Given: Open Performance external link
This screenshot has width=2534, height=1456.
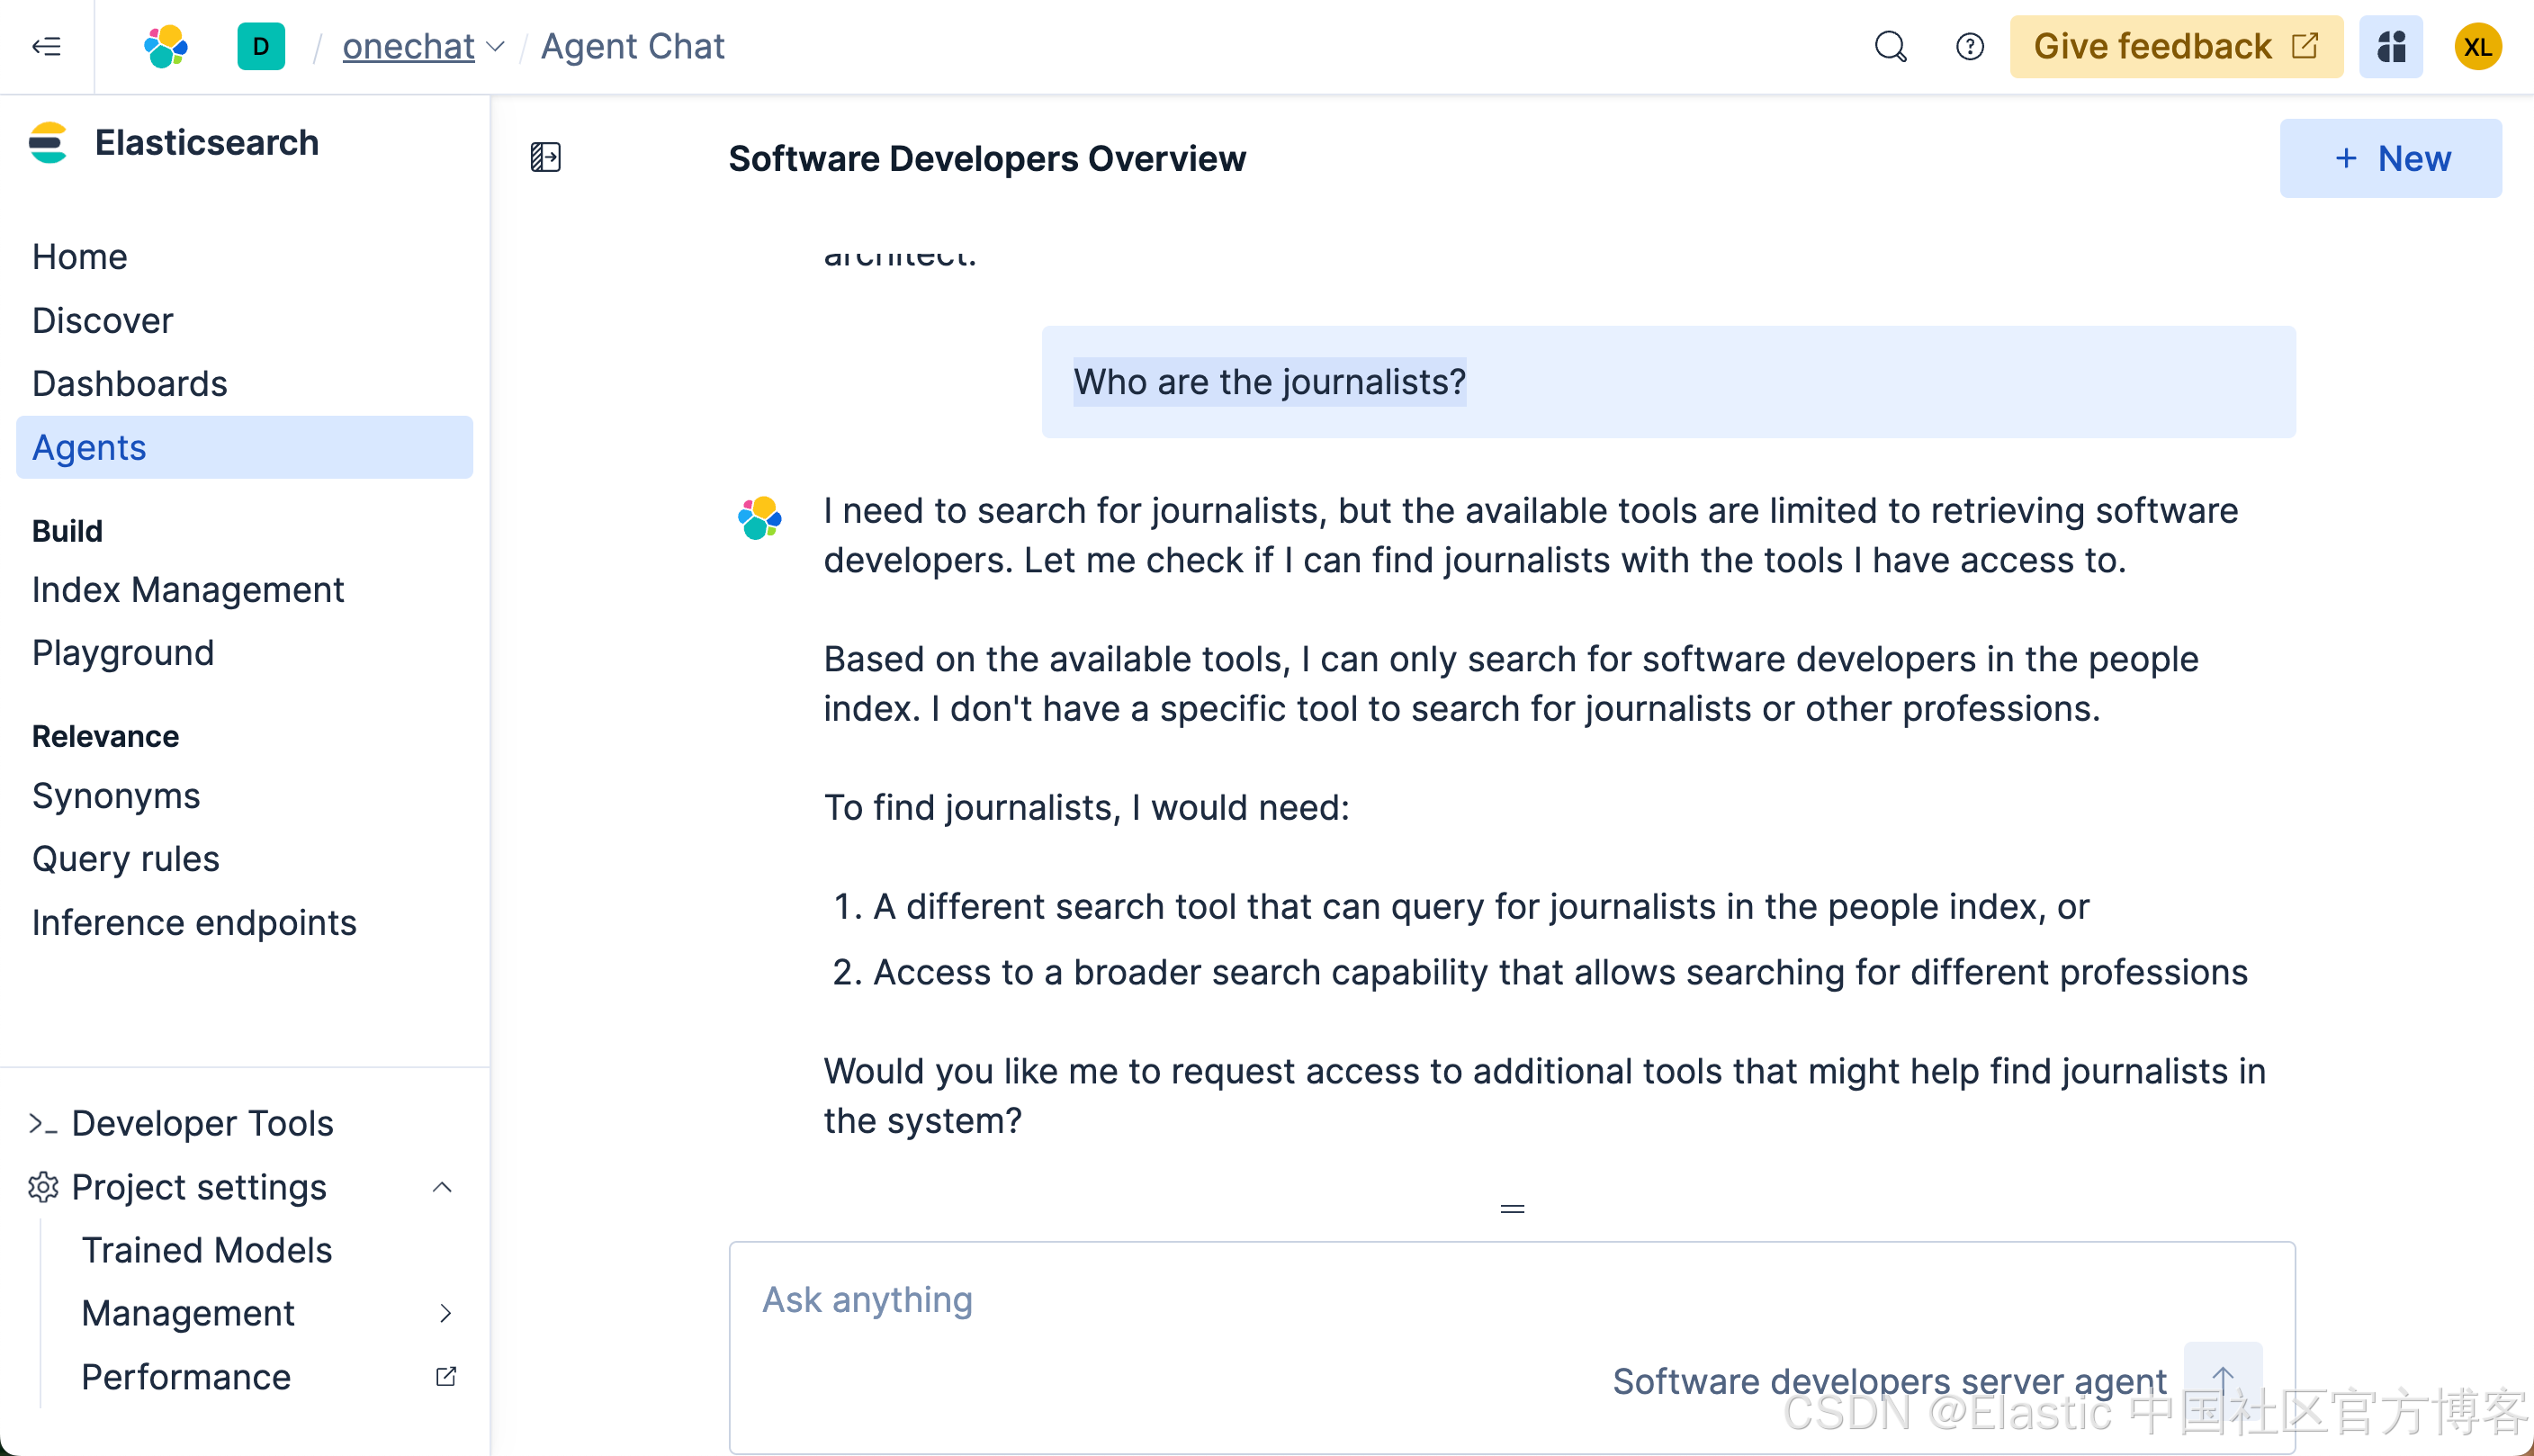Looking at the screenshot, I should tap(186, 1377).
